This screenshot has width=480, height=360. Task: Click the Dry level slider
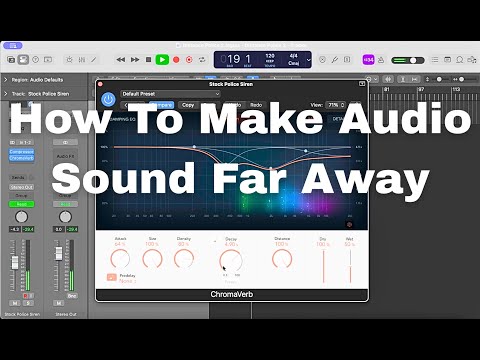point(323,266)
